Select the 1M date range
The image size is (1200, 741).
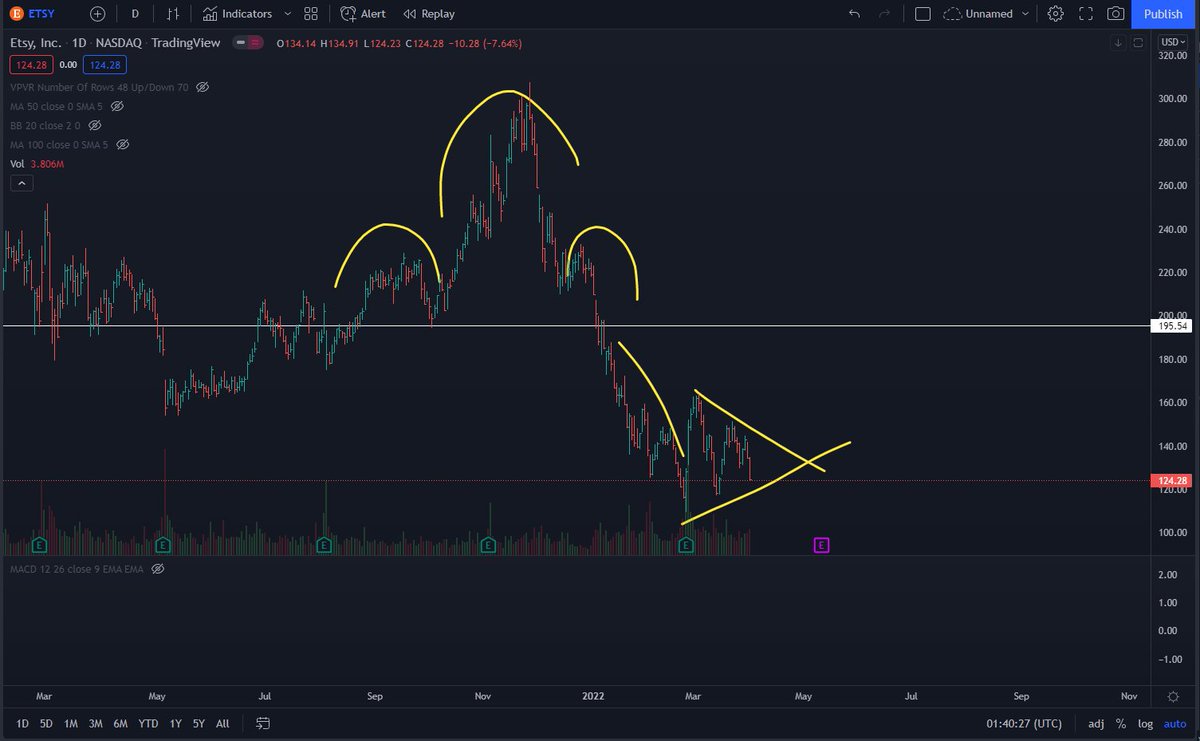click(x=71, y=723)
